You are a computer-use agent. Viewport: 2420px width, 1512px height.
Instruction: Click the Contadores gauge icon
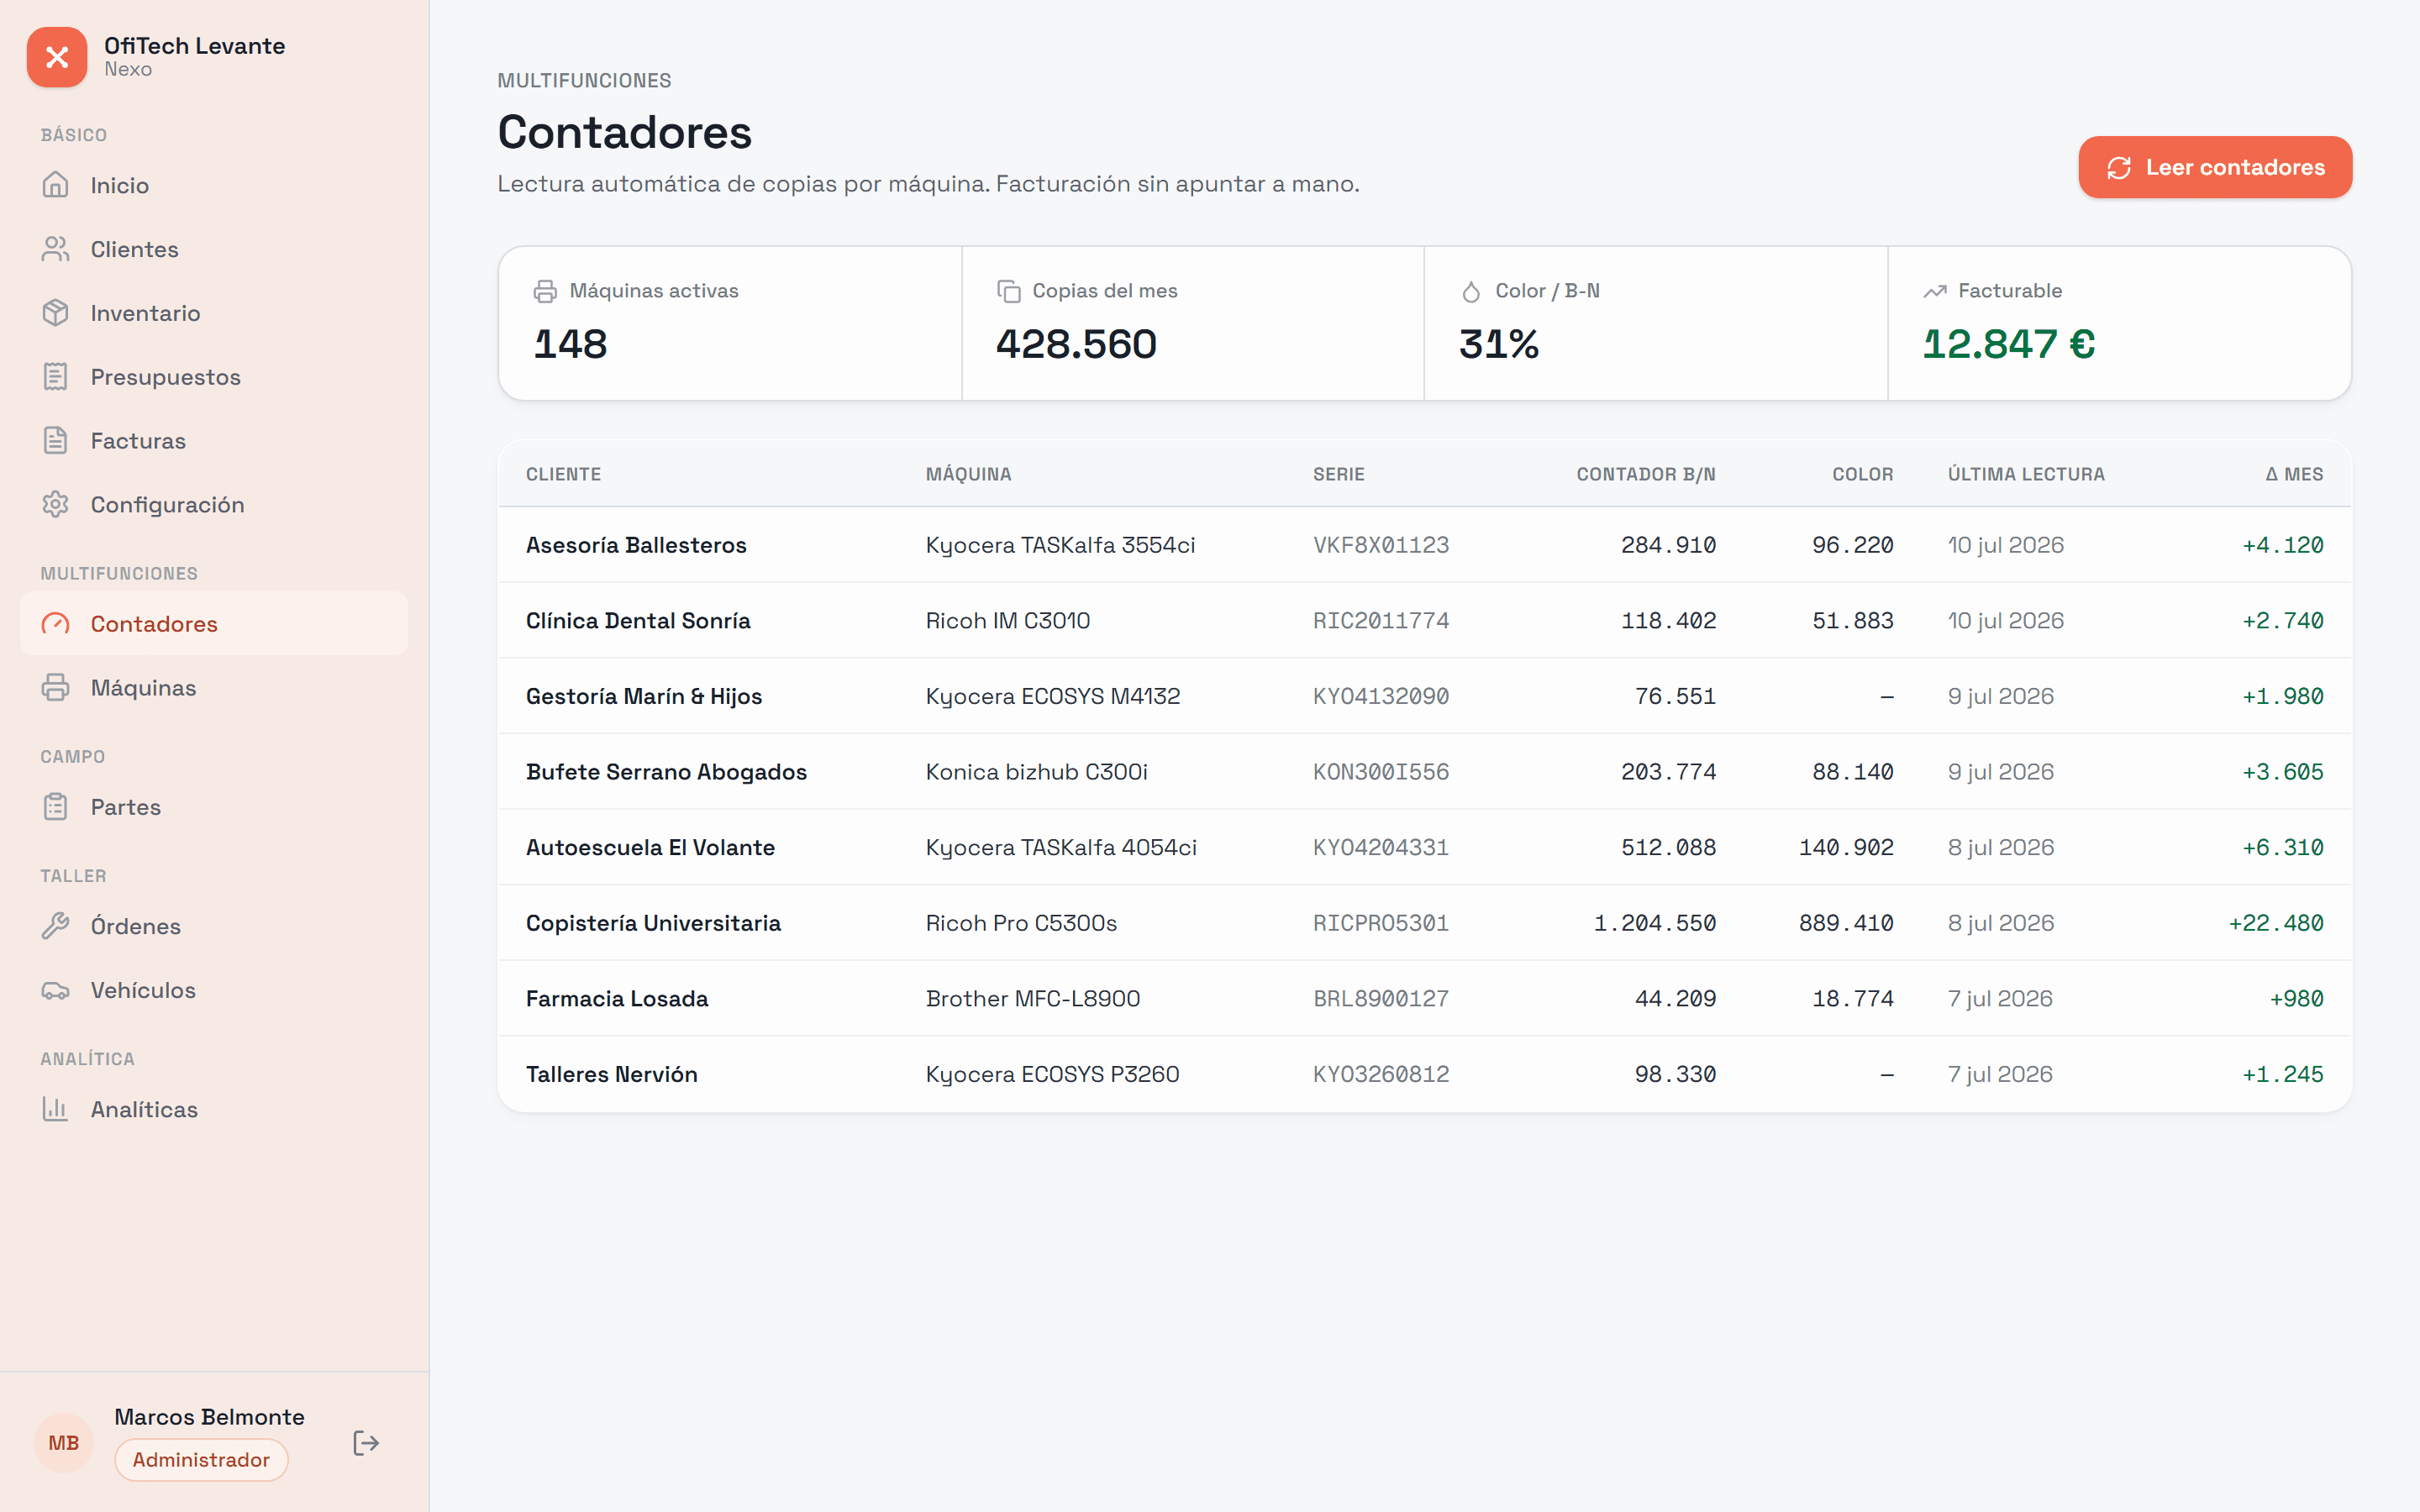(x=56, y=624)
